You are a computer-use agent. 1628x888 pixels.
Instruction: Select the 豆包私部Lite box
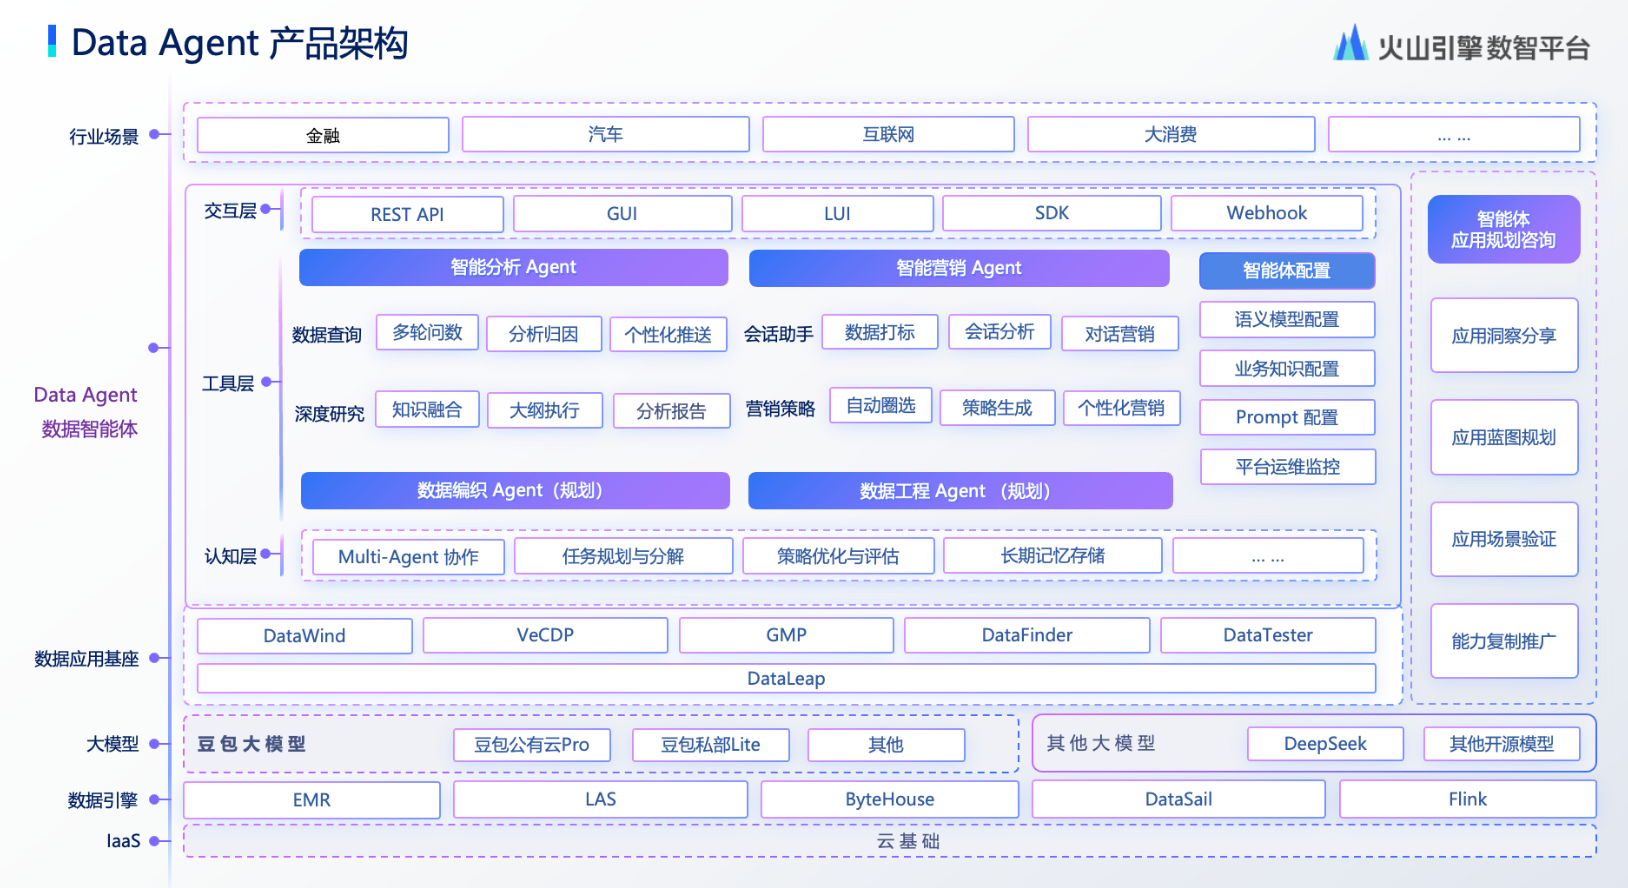tap(710, 745)
